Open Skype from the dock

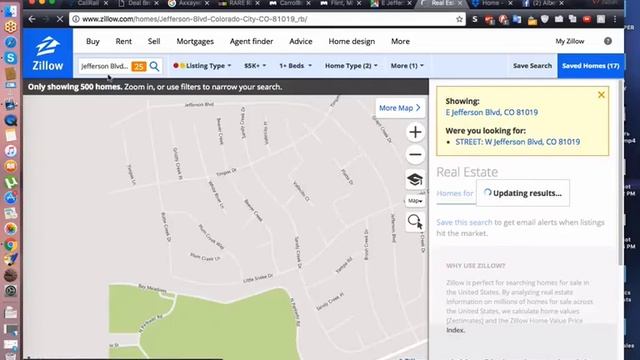pyautogui.click(x=11, y=58)
